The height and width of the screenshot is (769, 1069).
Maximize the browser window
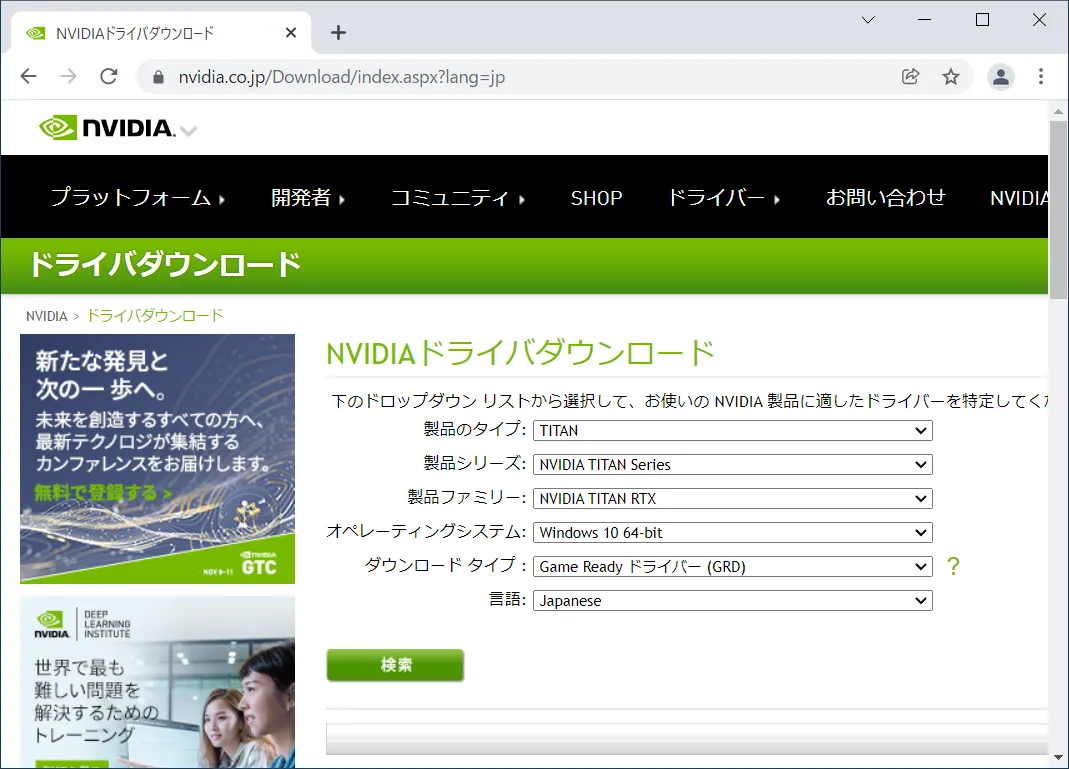click(x=982, y=20)
